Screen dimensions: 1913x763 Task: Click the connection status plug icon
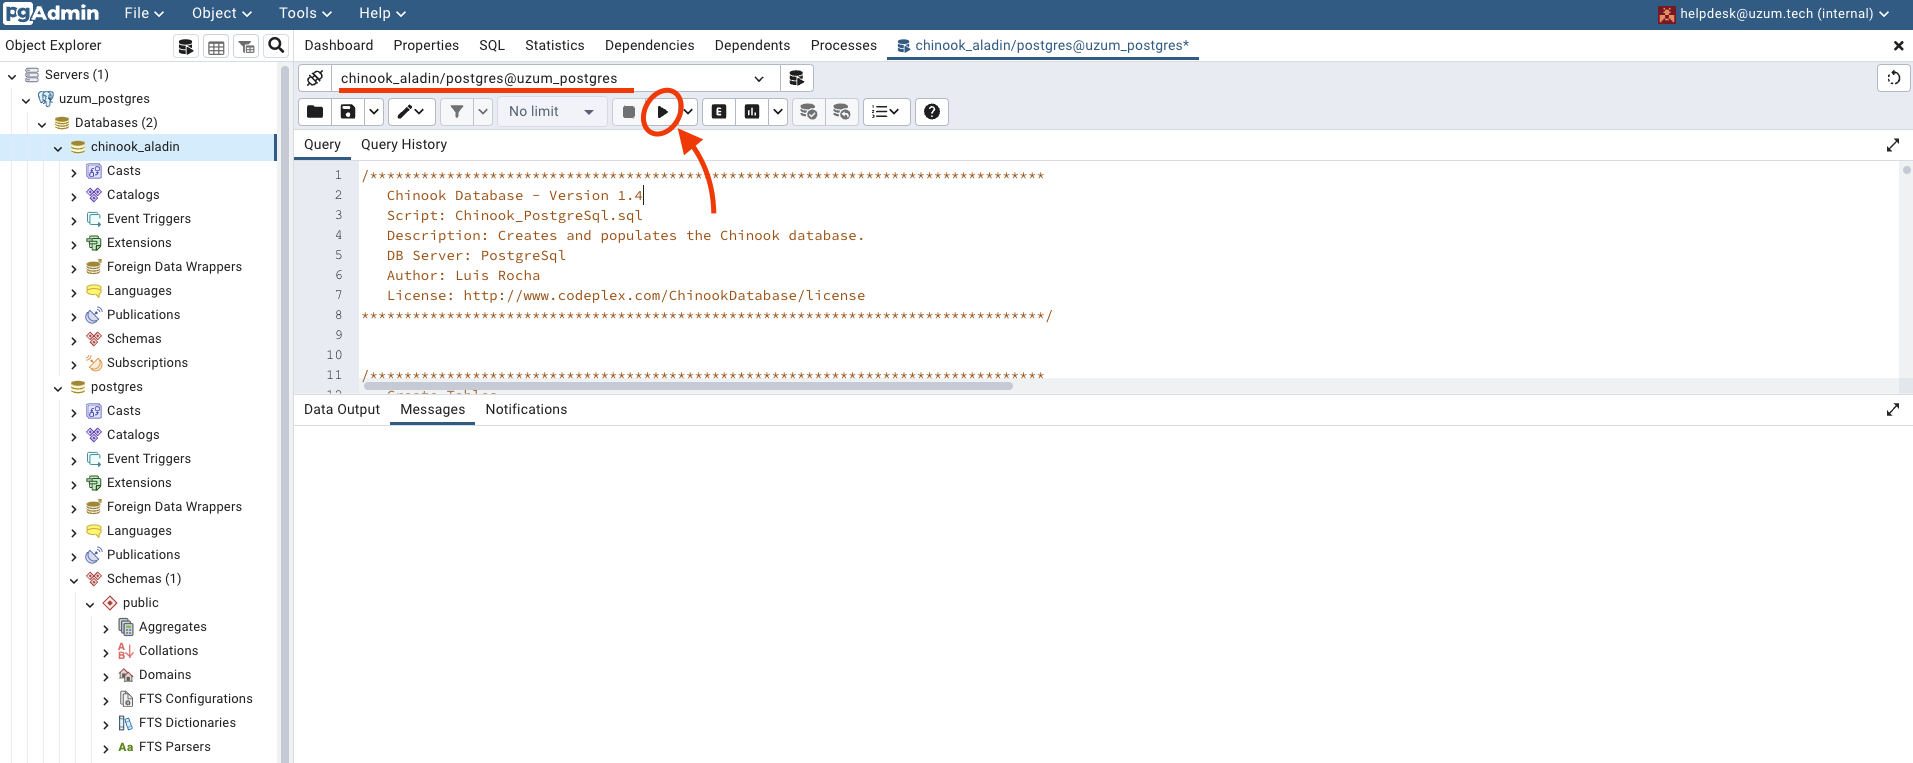tap(315, 78)
